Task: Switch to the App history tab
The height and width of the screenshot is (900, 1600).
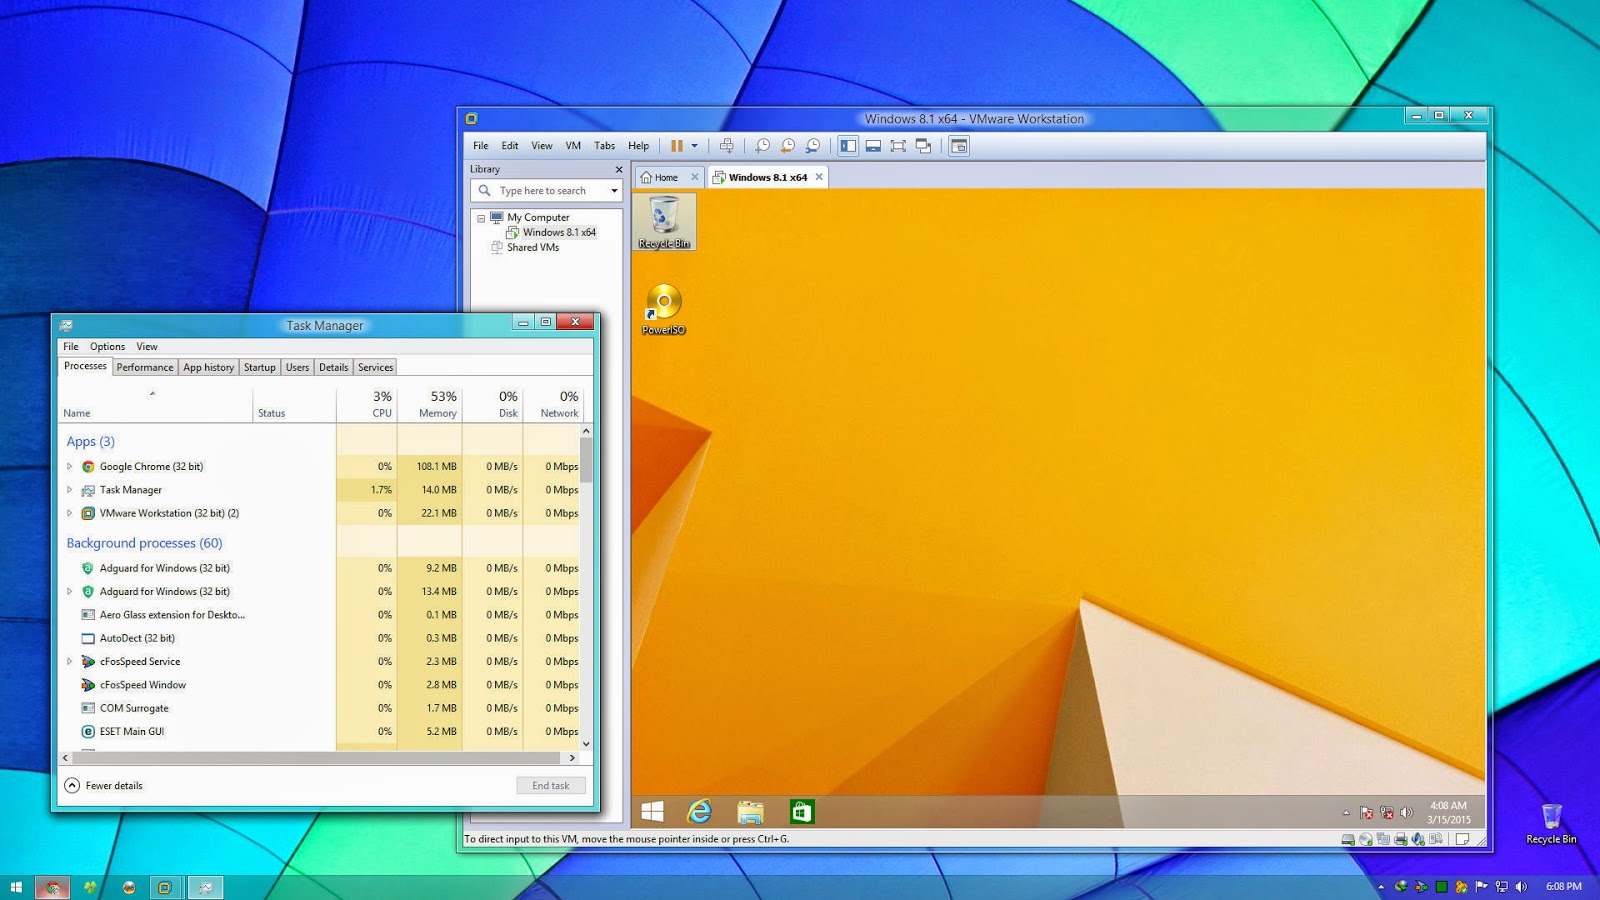Action: (208, 368)
